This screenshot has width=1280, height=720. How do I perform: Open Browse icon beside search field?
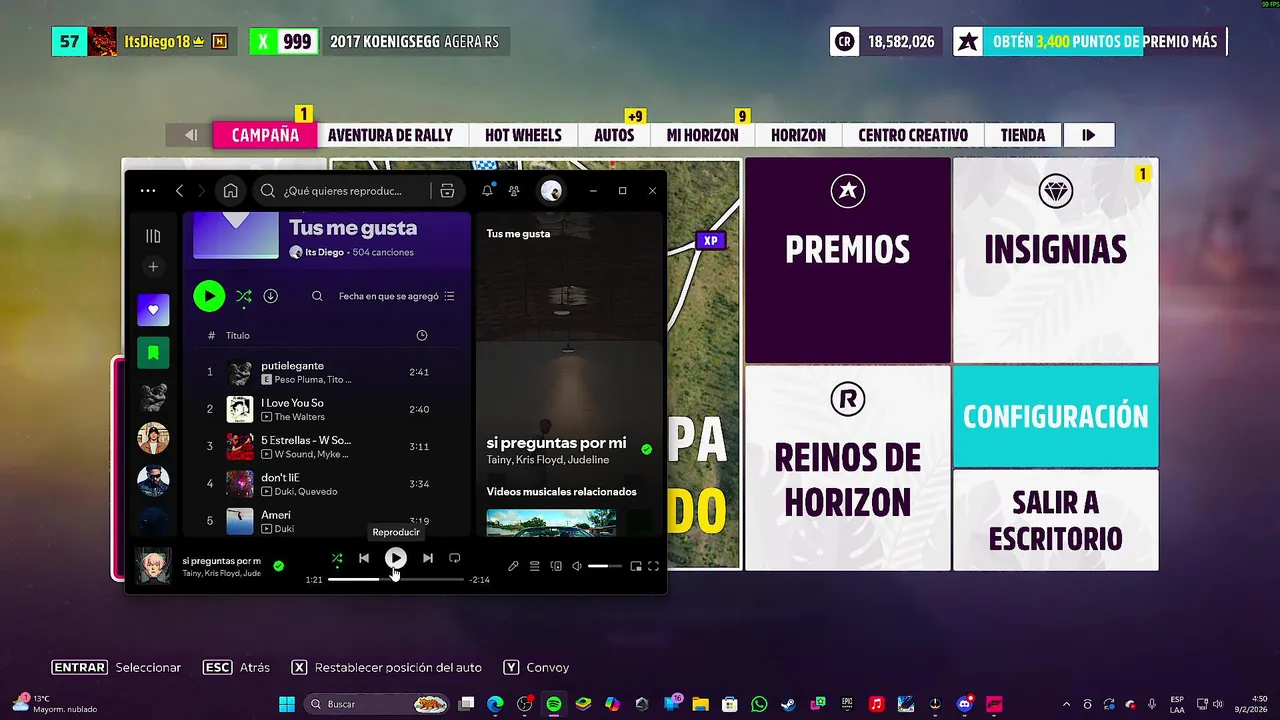[447, 191]
